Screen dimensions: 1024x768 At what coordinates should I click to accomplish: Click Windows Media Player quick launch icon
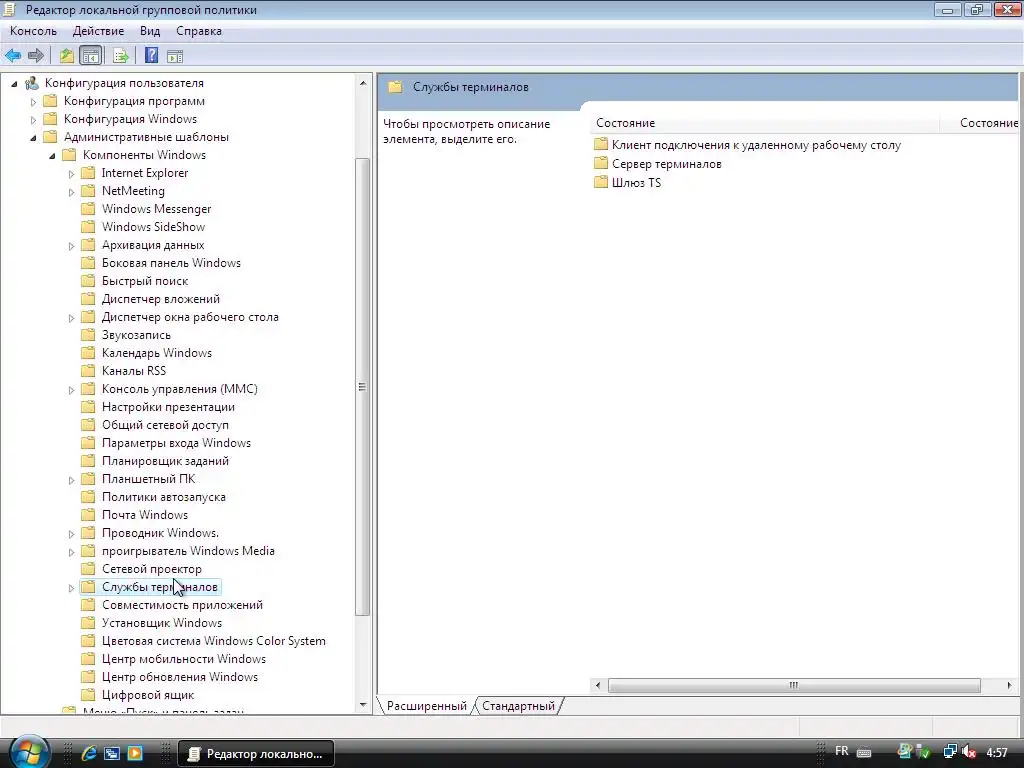pos(135,753)
